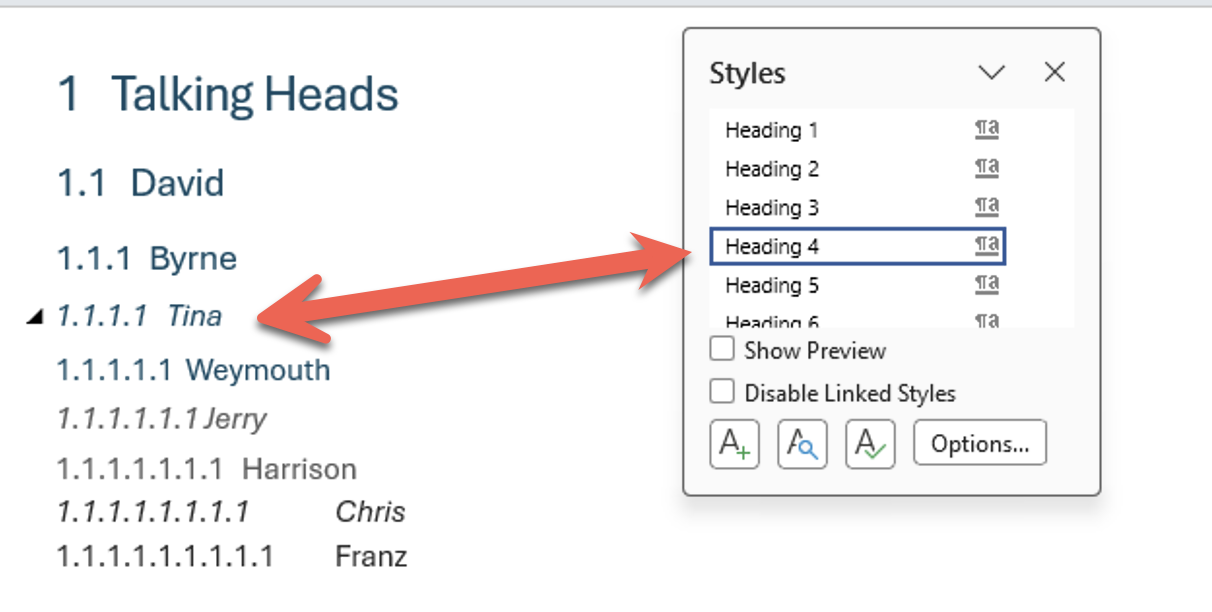Image resolution: width=1212 pixels, height=612 pixels.
Task: Click the linked style icon beside Heading 5
Action: [987, 285]
